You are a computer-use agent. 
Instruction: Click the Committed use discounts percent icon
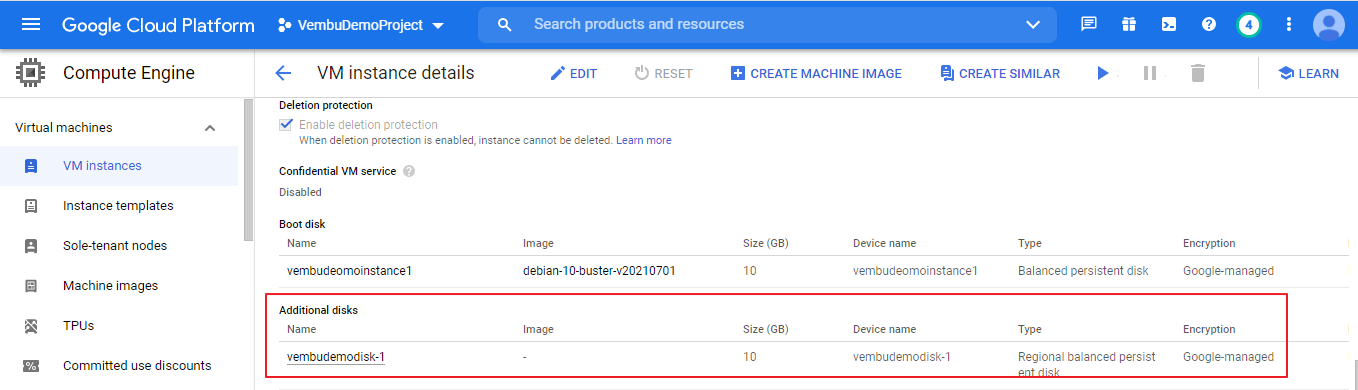(x=31, y=366)
